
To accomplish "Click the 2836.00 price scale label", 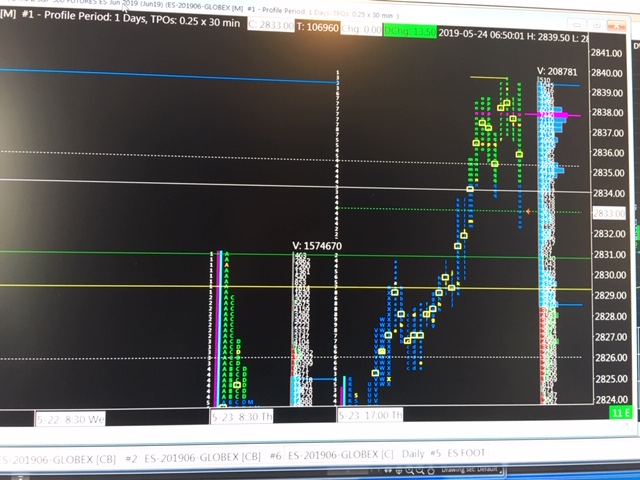I will pos(608,153).
